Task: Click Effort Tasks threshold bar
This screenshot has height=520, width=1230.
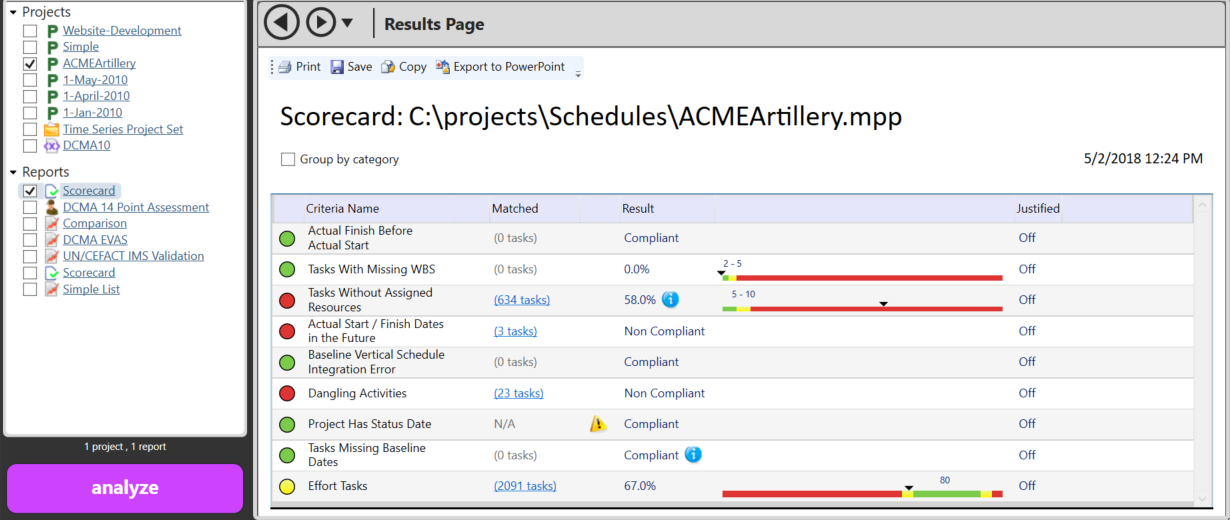Action: [861, 493]
